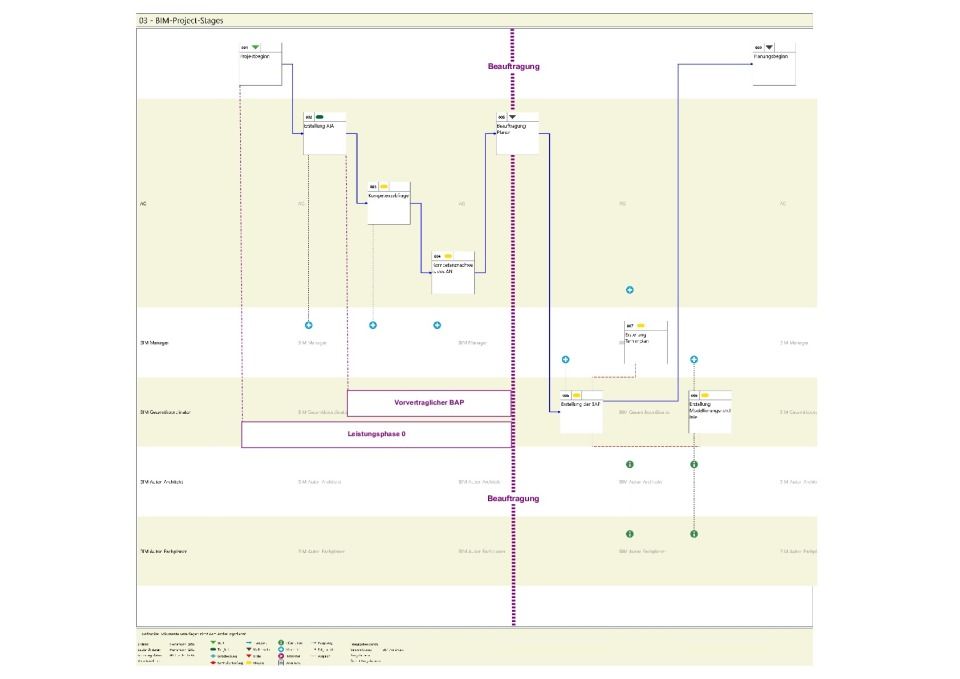Click upper Beauftragung milestone label
960x679 pixels.
tap(514, 66)
